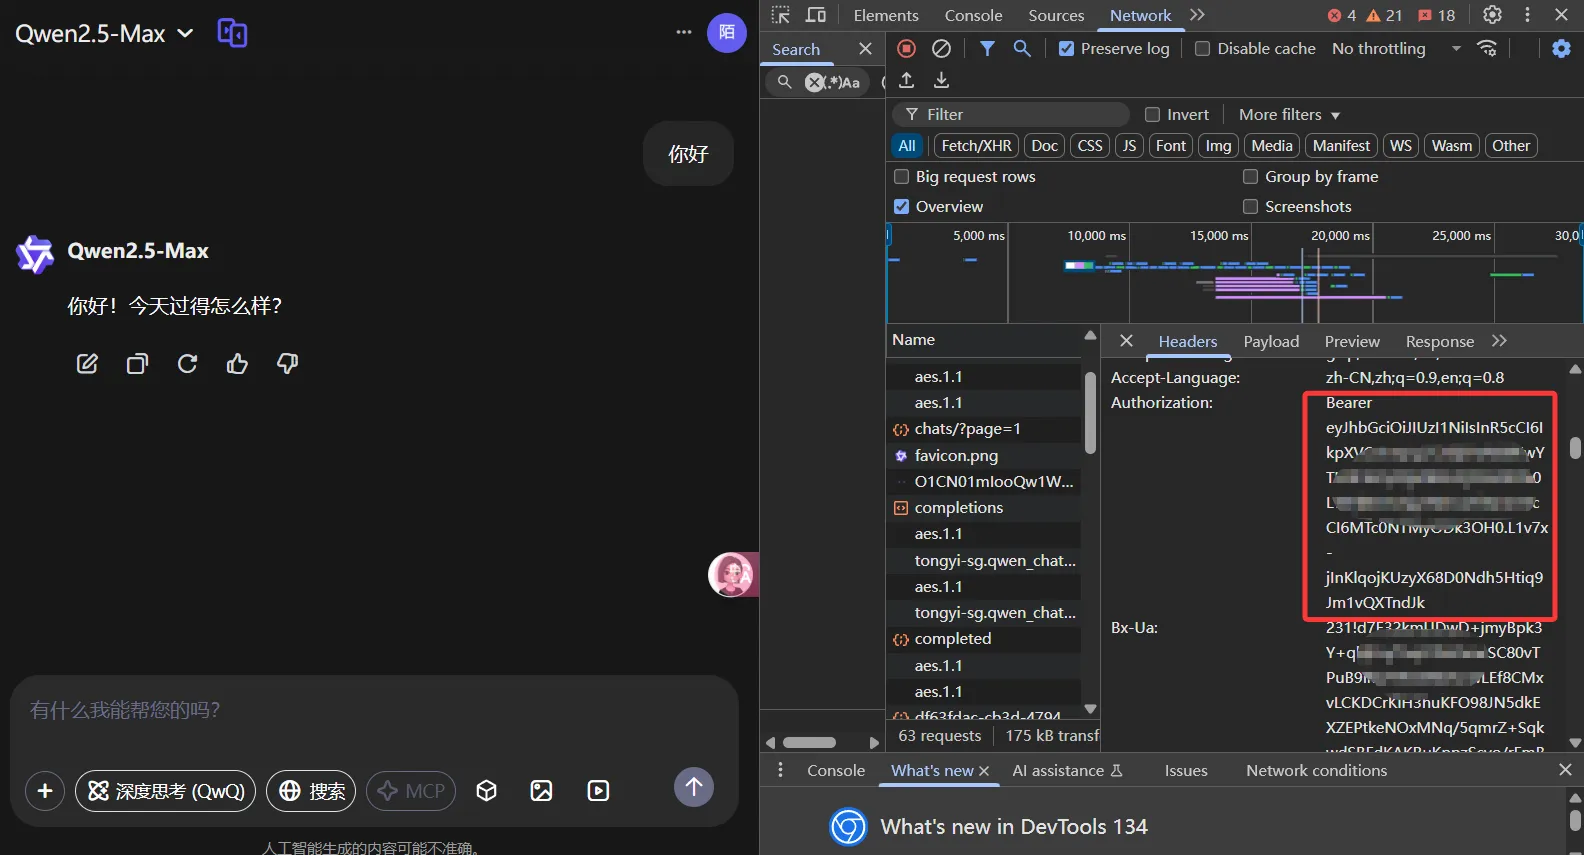Viewport: 1584px width, 855px height.
Task: Click the network Filter text field
Action: tap(1012, 114)
